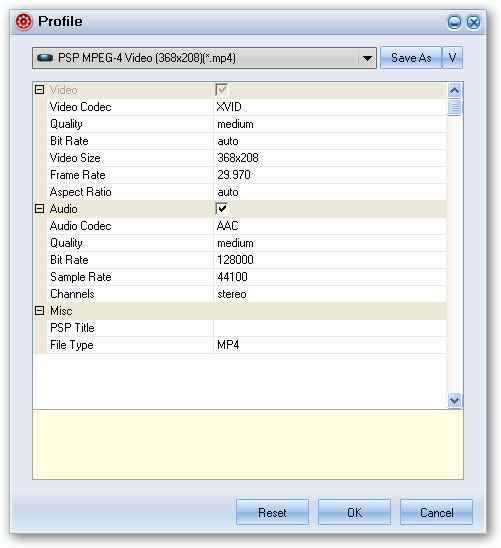The width and height of the screenshot is (501, 548).
Task: Close the Profile dialog
Action: 473,23
